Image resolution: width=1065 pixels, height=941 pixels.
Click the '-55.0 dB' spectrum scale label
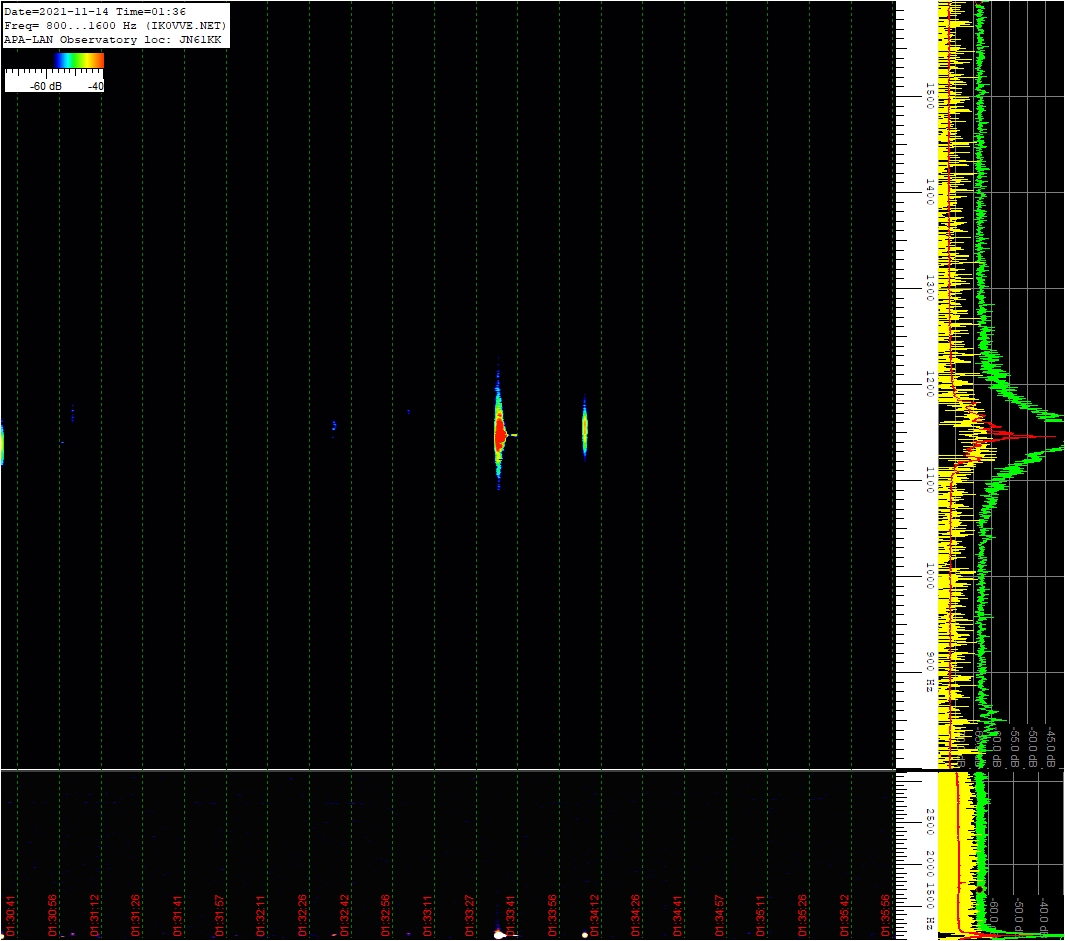[1014, 747]
